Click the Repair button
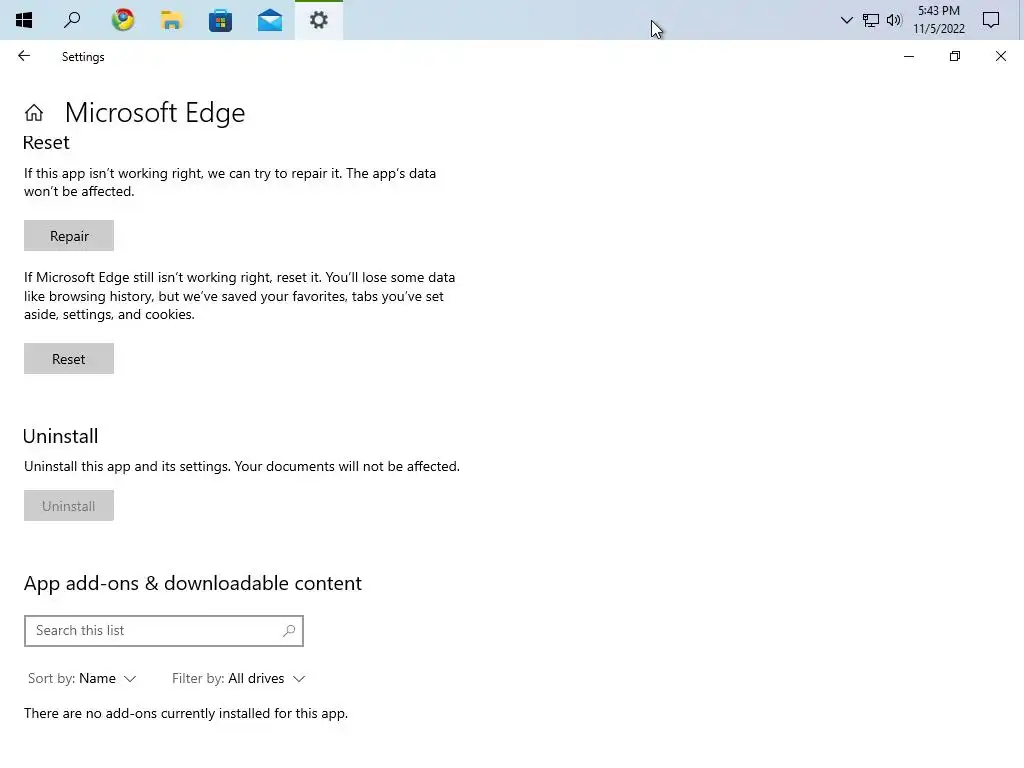Viewport: 1024px width, 768px height. click(x=69, y=236)
